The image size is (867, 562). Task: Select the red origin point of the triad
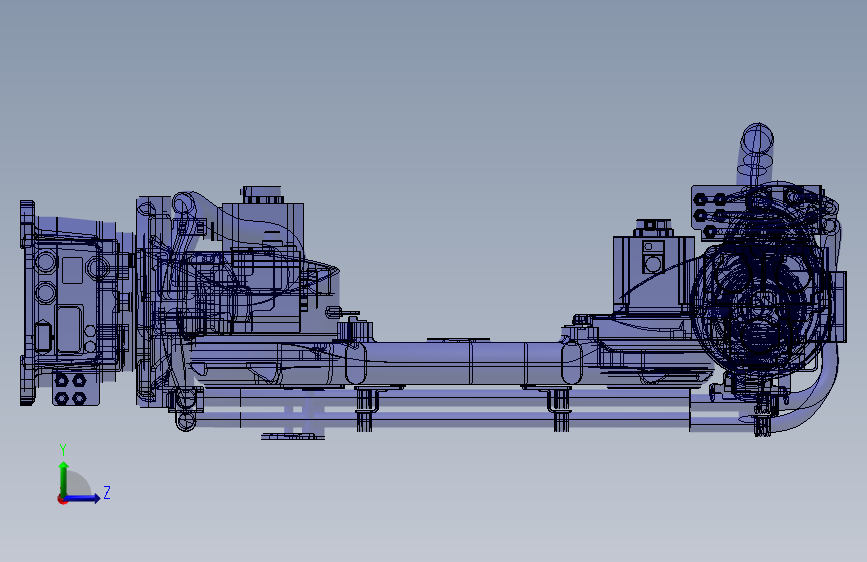62,499
